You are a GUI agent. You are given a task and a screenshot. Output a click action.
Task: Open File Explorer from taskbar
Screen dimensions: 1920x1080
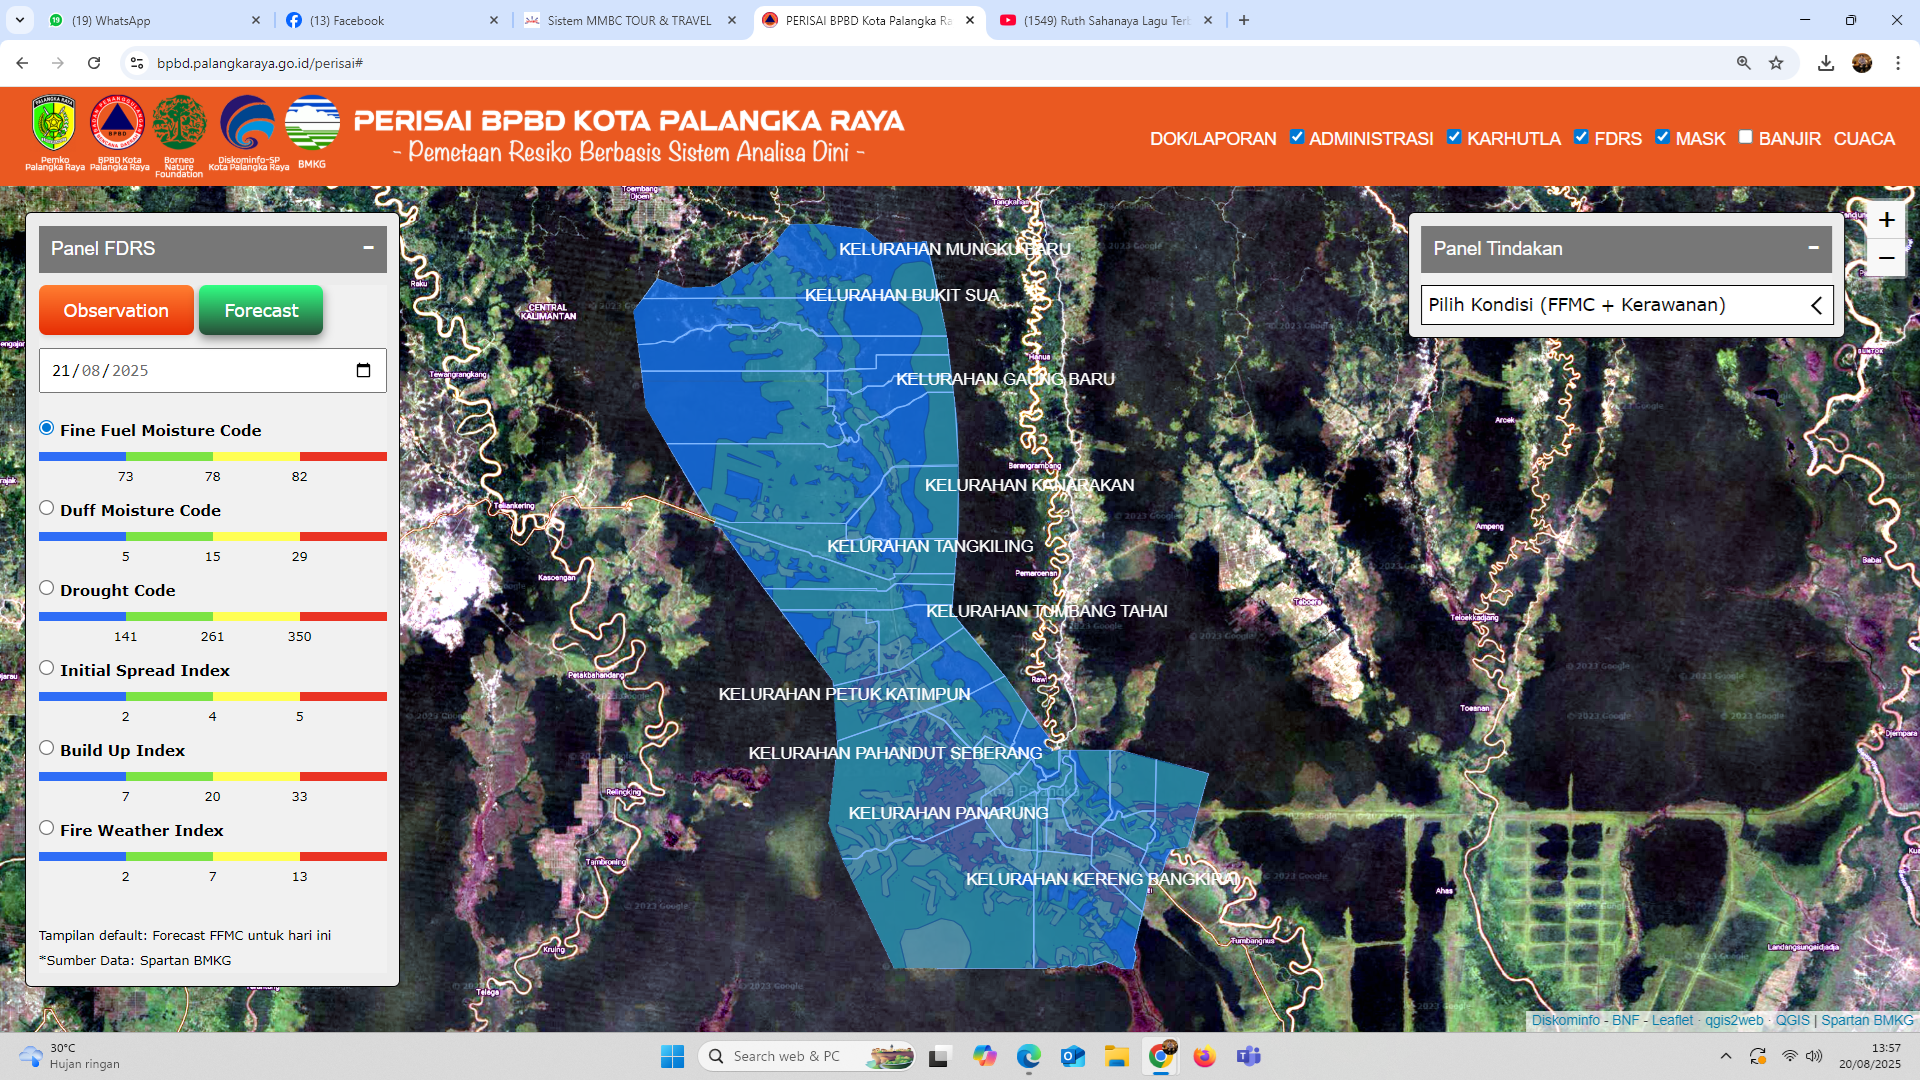click(1116, 1056)
